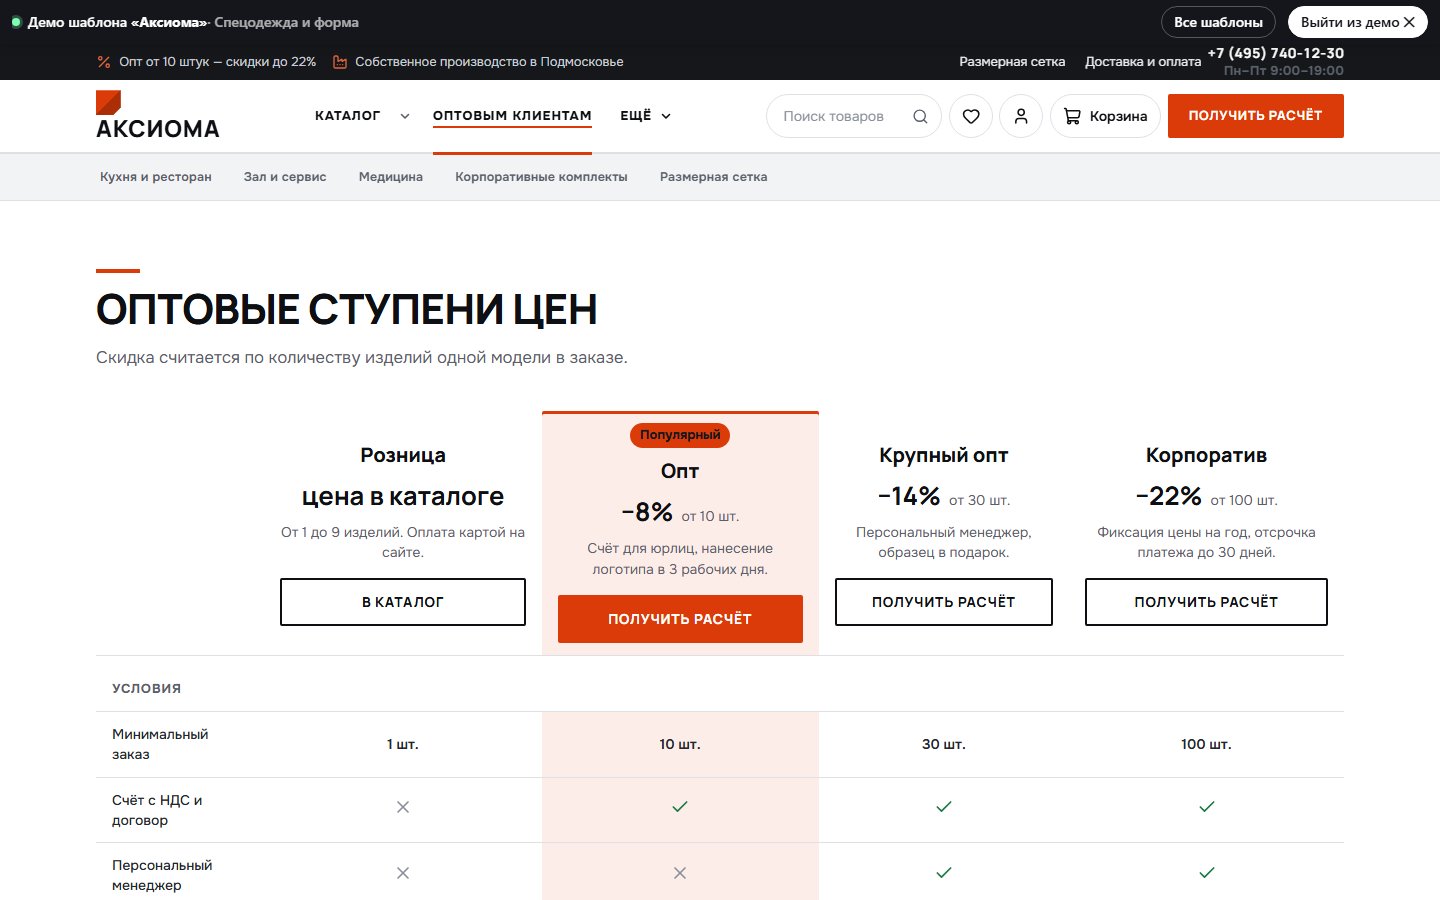Click cross for Розница in Счёт с НДС row
Image resolution: width=1440 pixels, height=900 pixels.
pyautogui.click(x=403, y=807)
